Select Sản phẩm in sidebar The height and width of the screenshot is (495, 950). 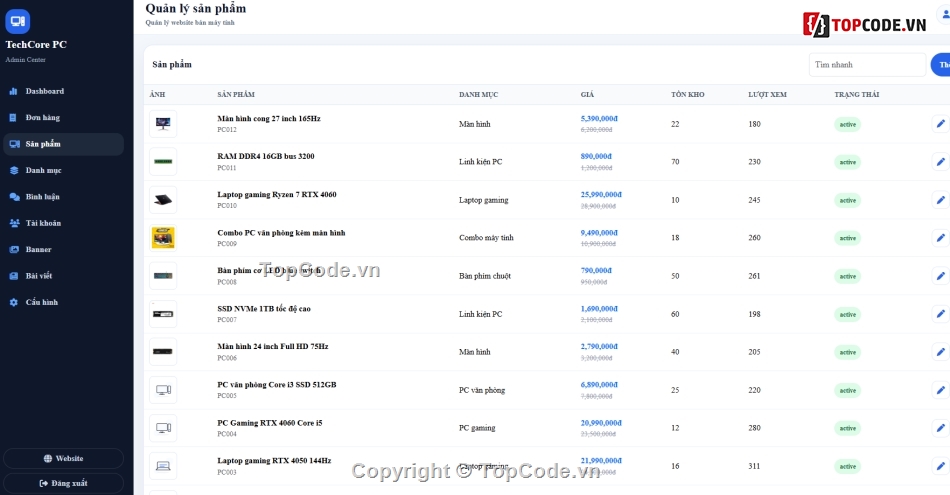tap(63, 144)
